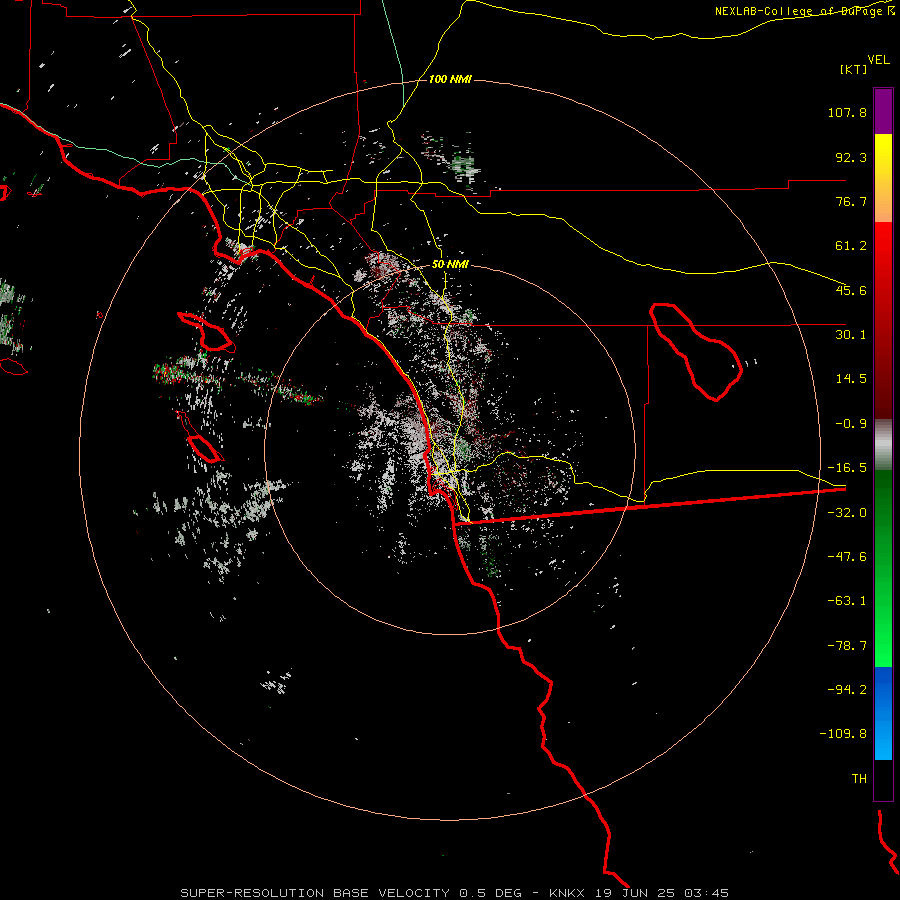Image resolution: width=900 pixels, height=900 pixels.
Task: Click the -78.7 velocity scale value
Action: (x=847, y=646)
